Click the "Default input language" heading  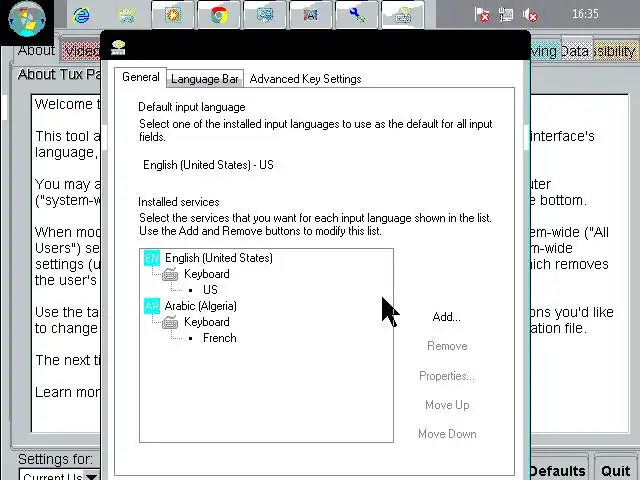click(x=191, y=107)
